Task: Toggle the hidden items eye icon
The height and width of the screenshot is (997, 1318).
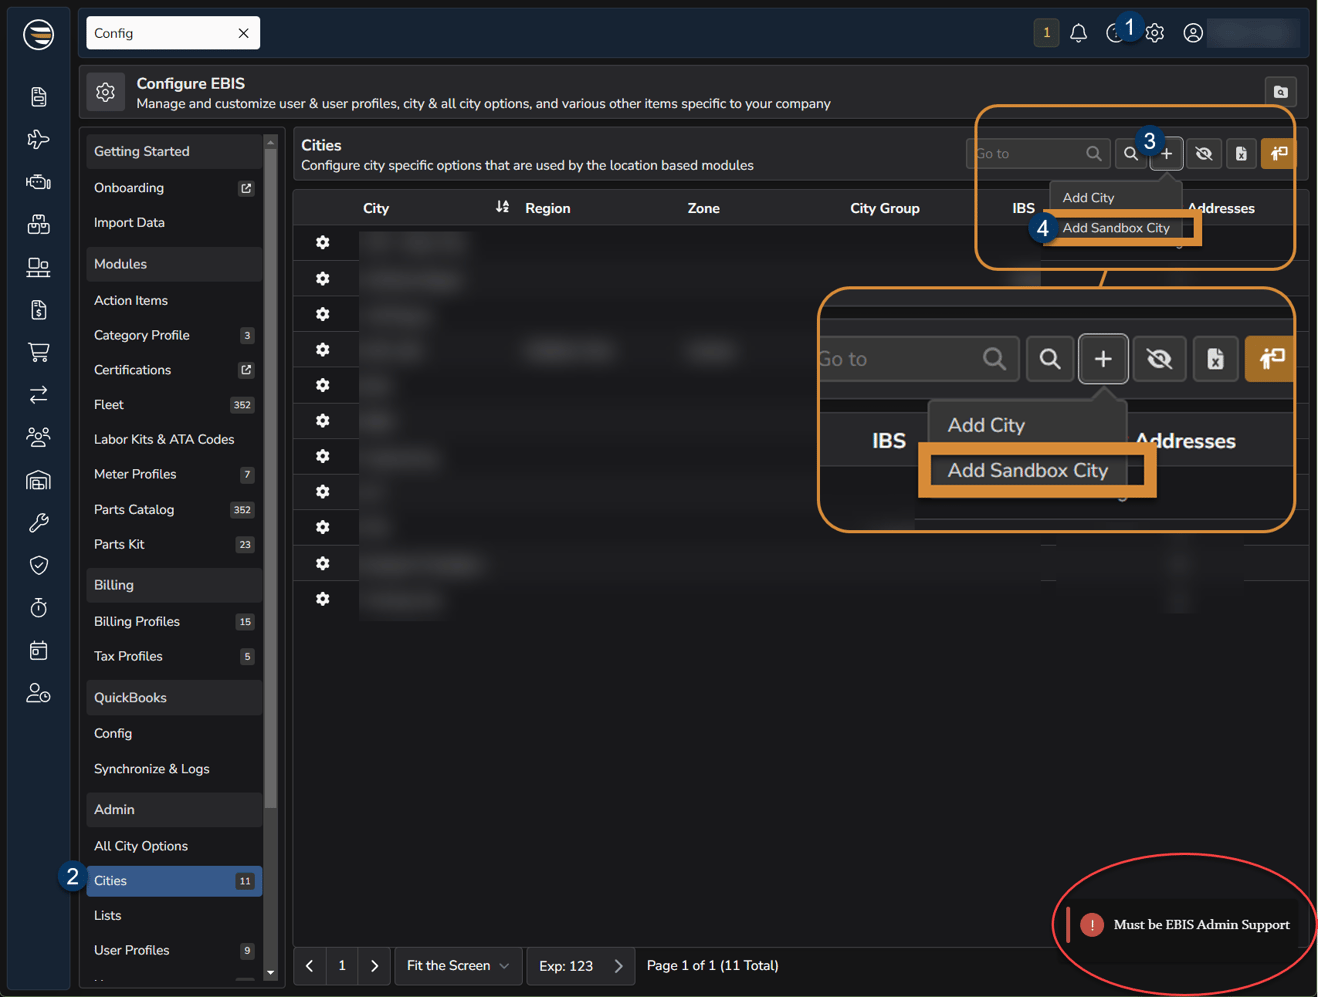Action: pos(1204,154)
